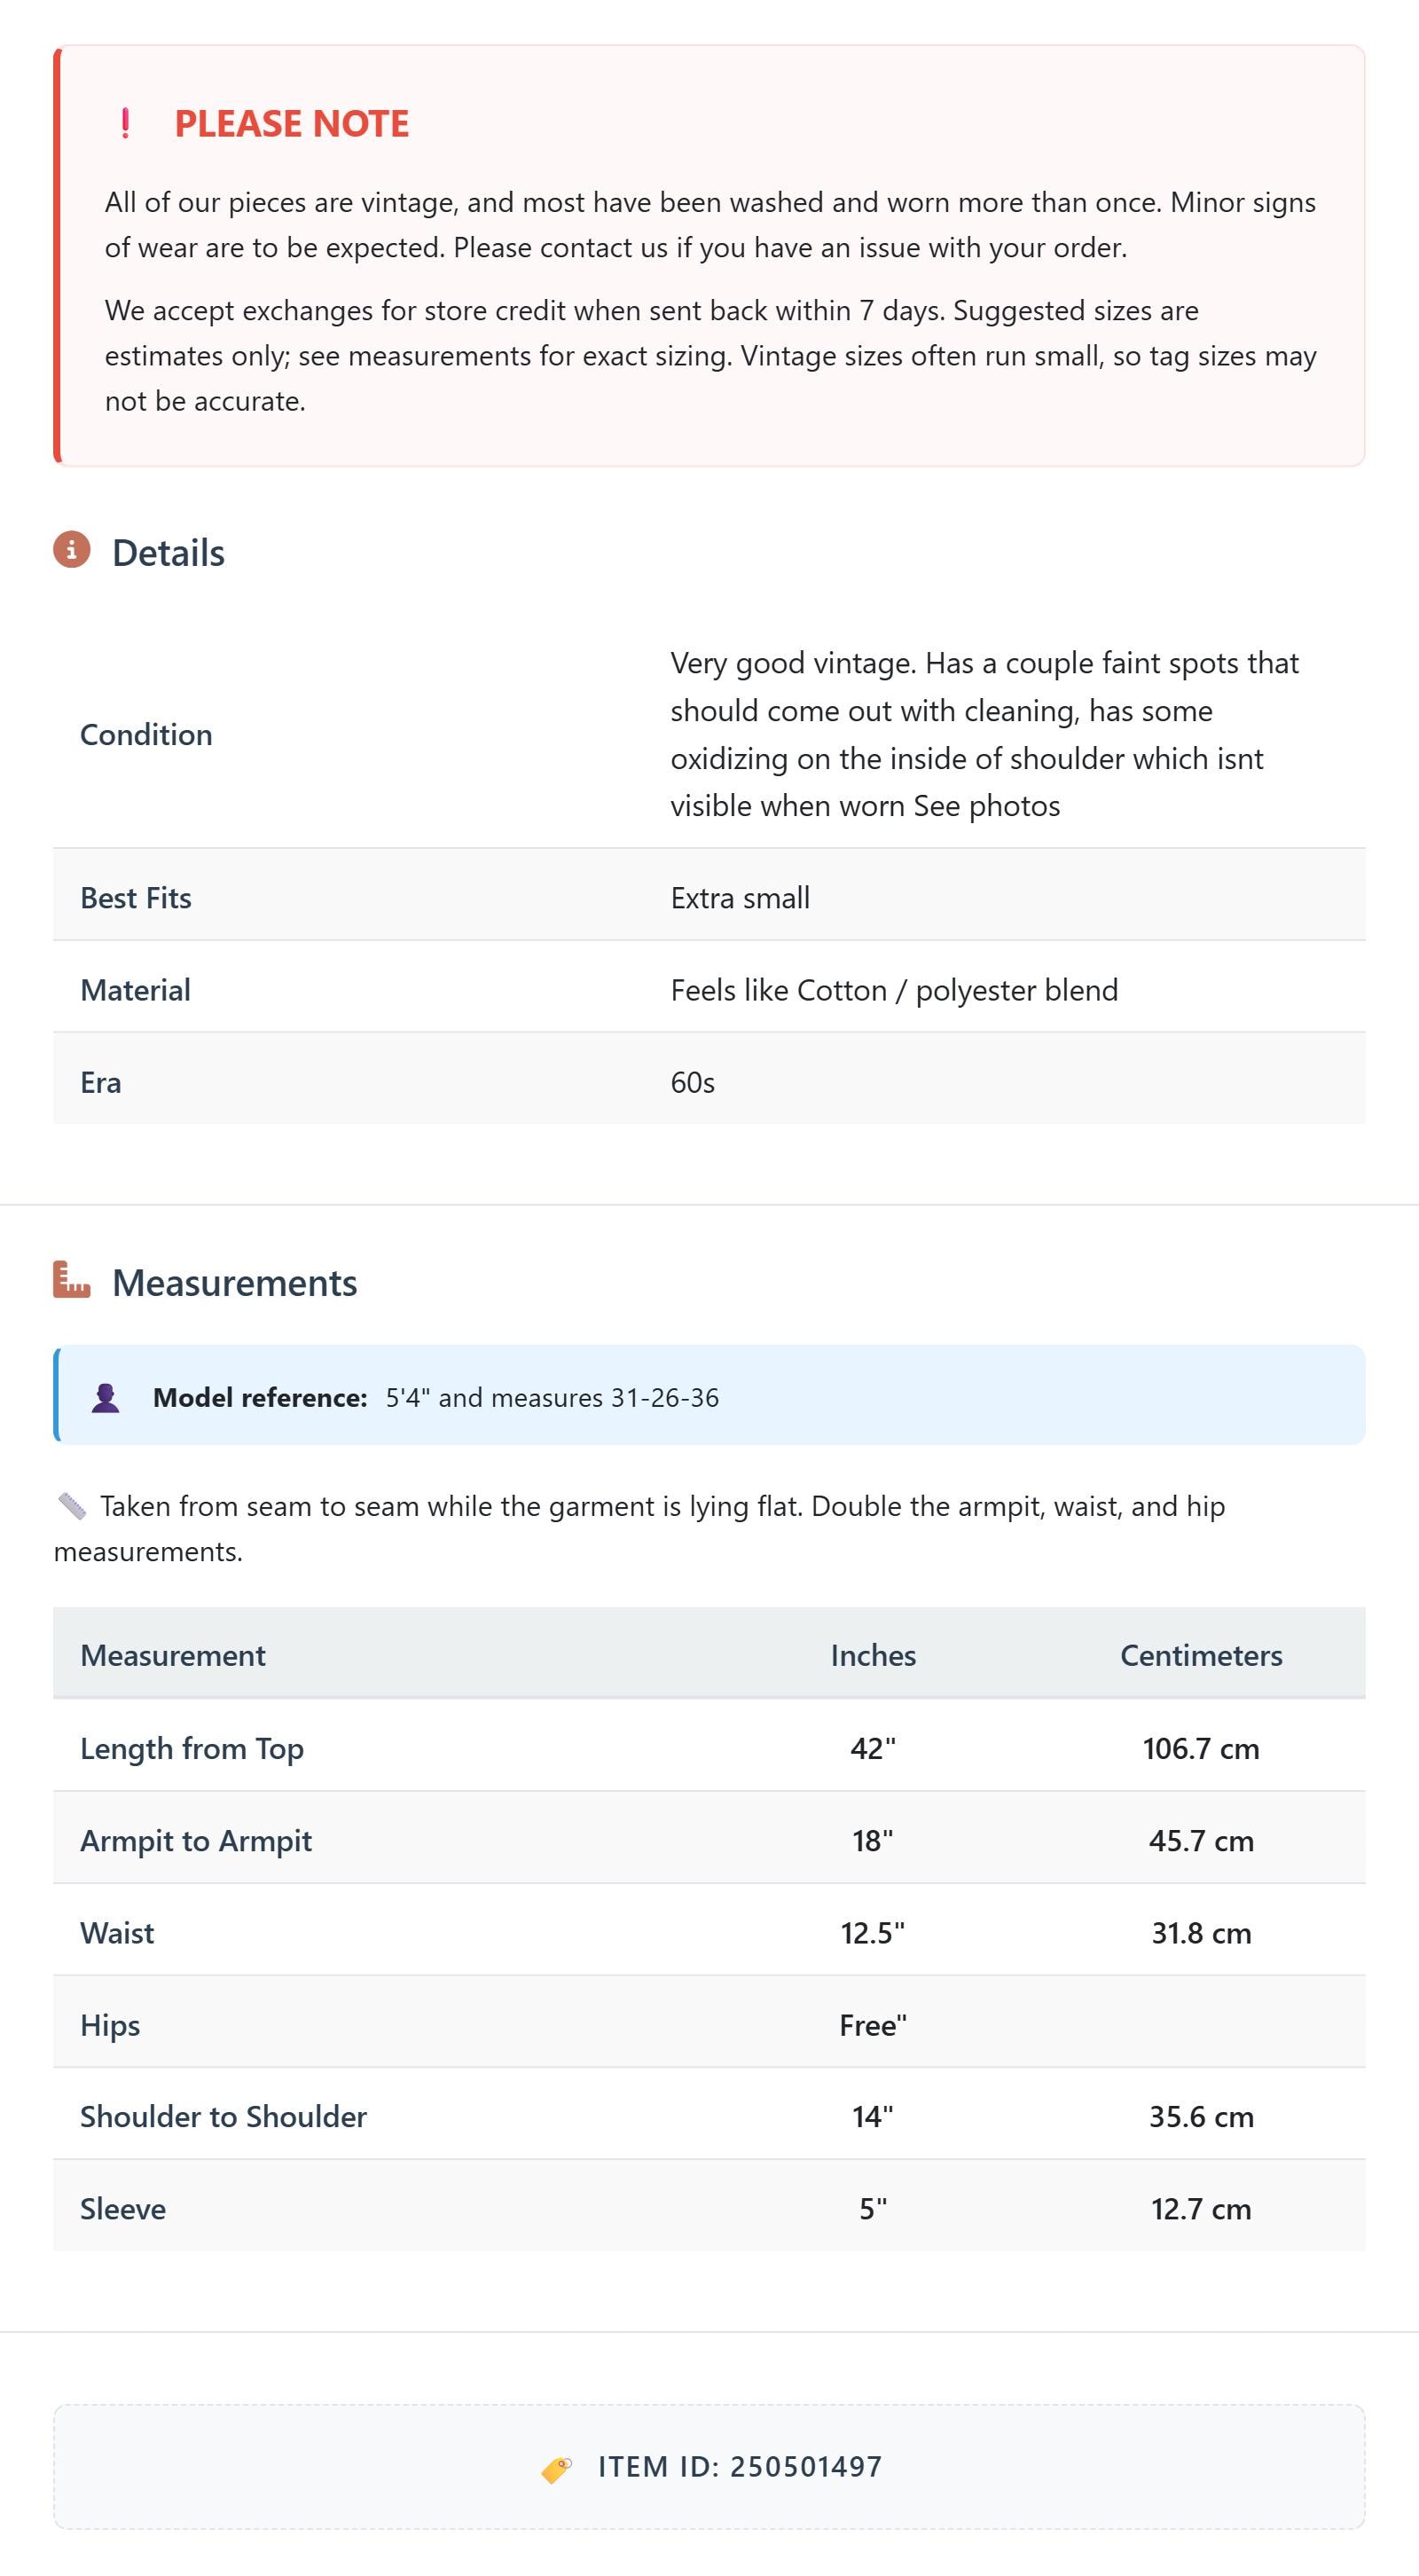Viewport: 1419px width, 2576px height.
Task: Select the PLEASE NOTE heading
Action: (x=292, y=123)
